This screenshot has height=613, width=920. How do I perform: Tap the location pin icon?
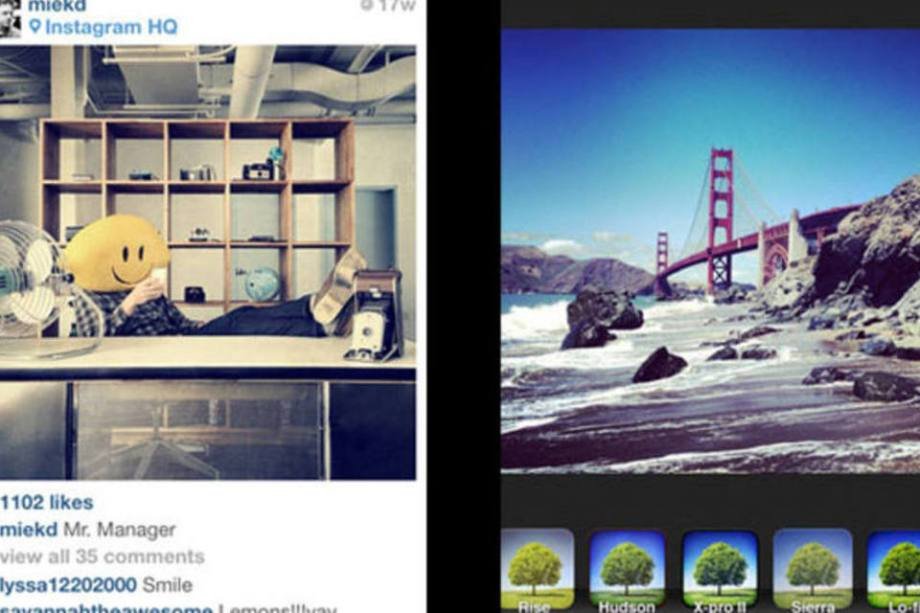(35, 26)
